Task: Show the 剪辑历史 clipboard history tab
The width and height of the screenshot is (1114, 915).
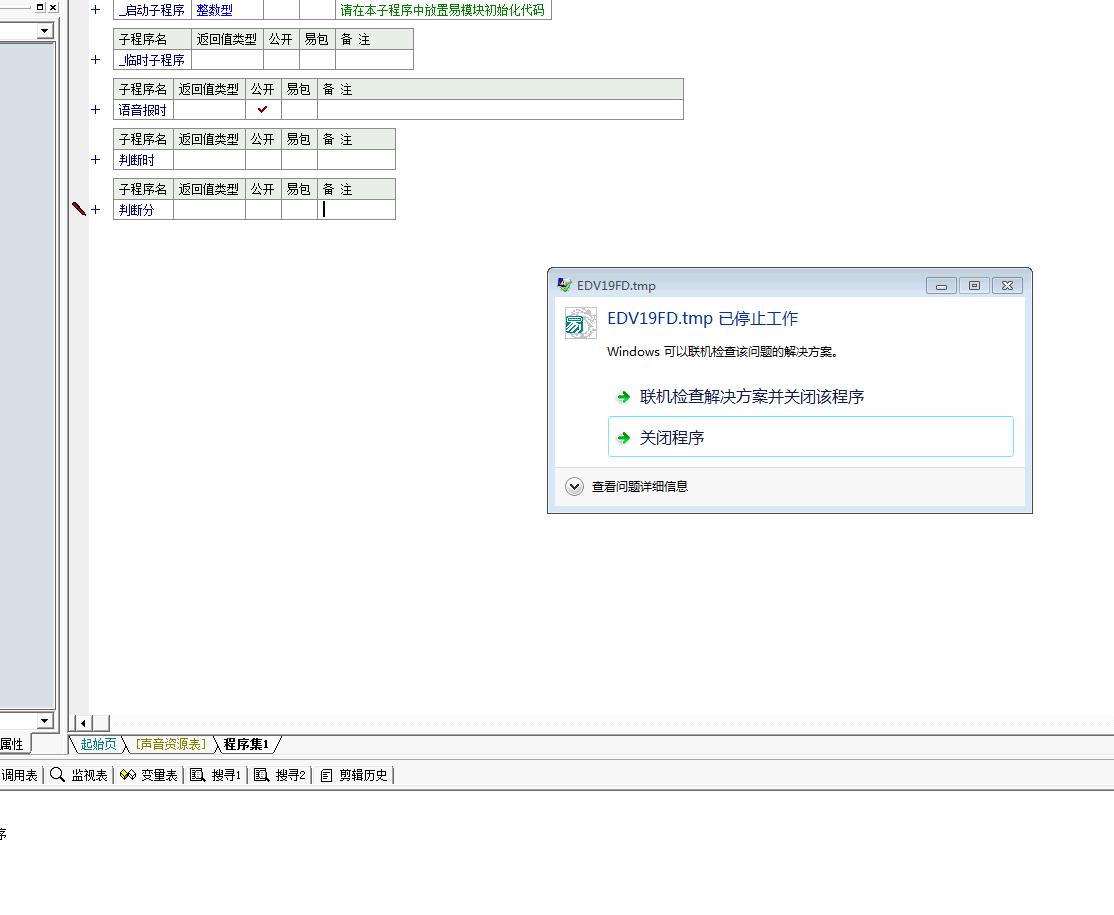Action: [354, 775]
